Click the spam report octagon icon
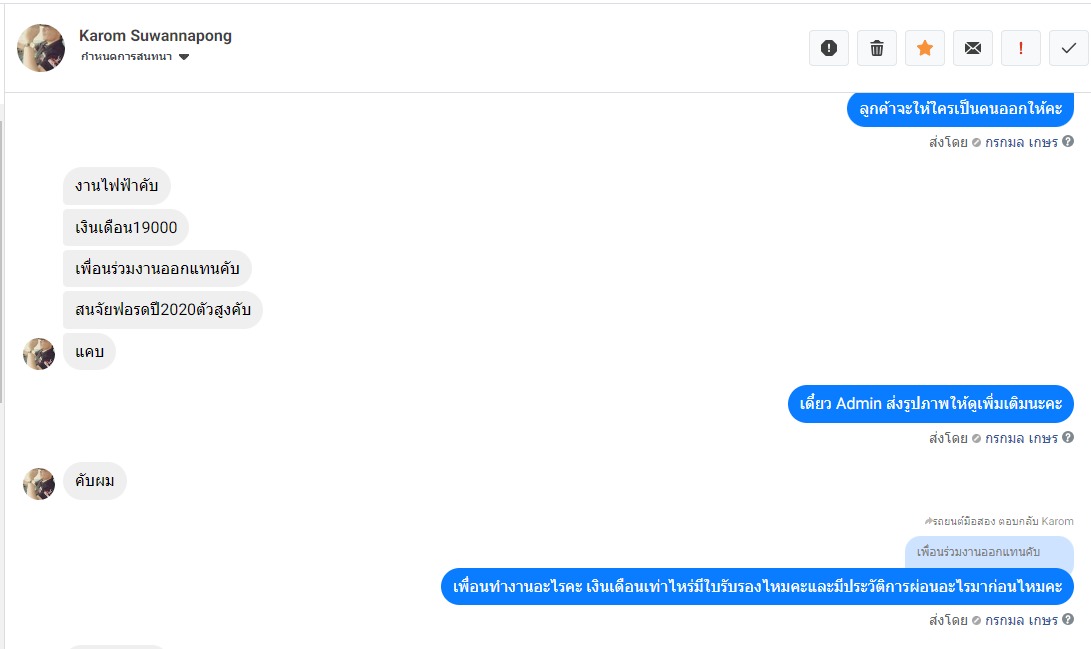1091x649 pixels. coord(828,48)
